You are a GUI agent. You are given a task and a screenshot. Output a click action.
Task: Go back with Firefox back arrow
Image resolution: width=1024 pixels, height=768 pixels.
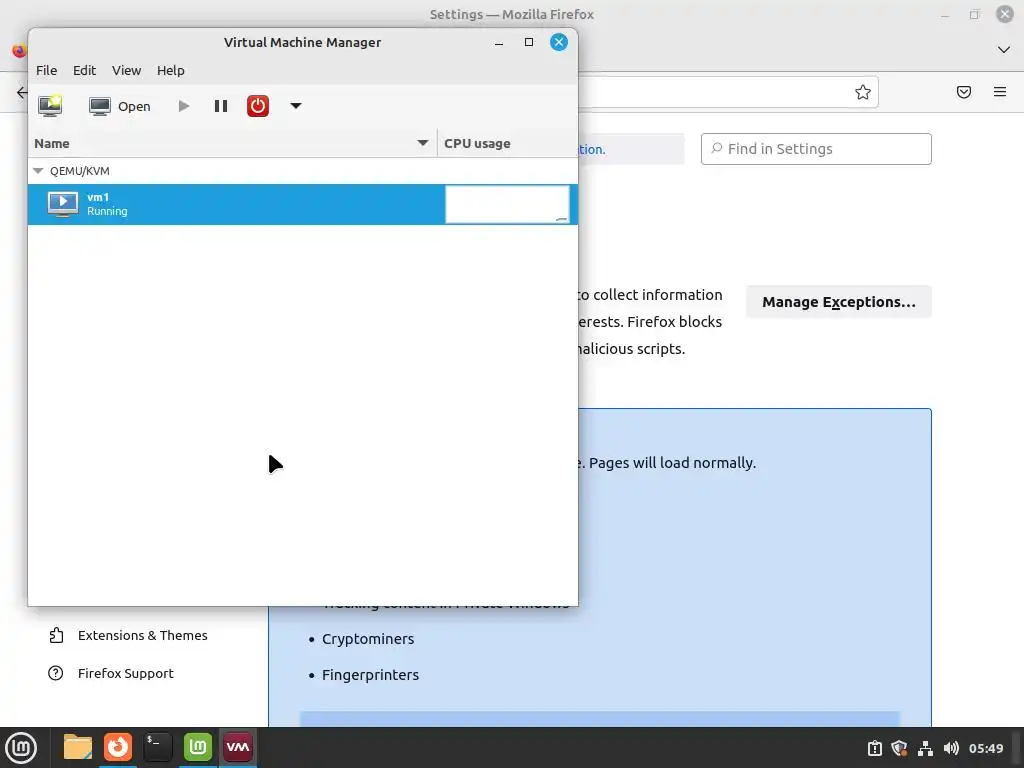click(x=22, y=92)
